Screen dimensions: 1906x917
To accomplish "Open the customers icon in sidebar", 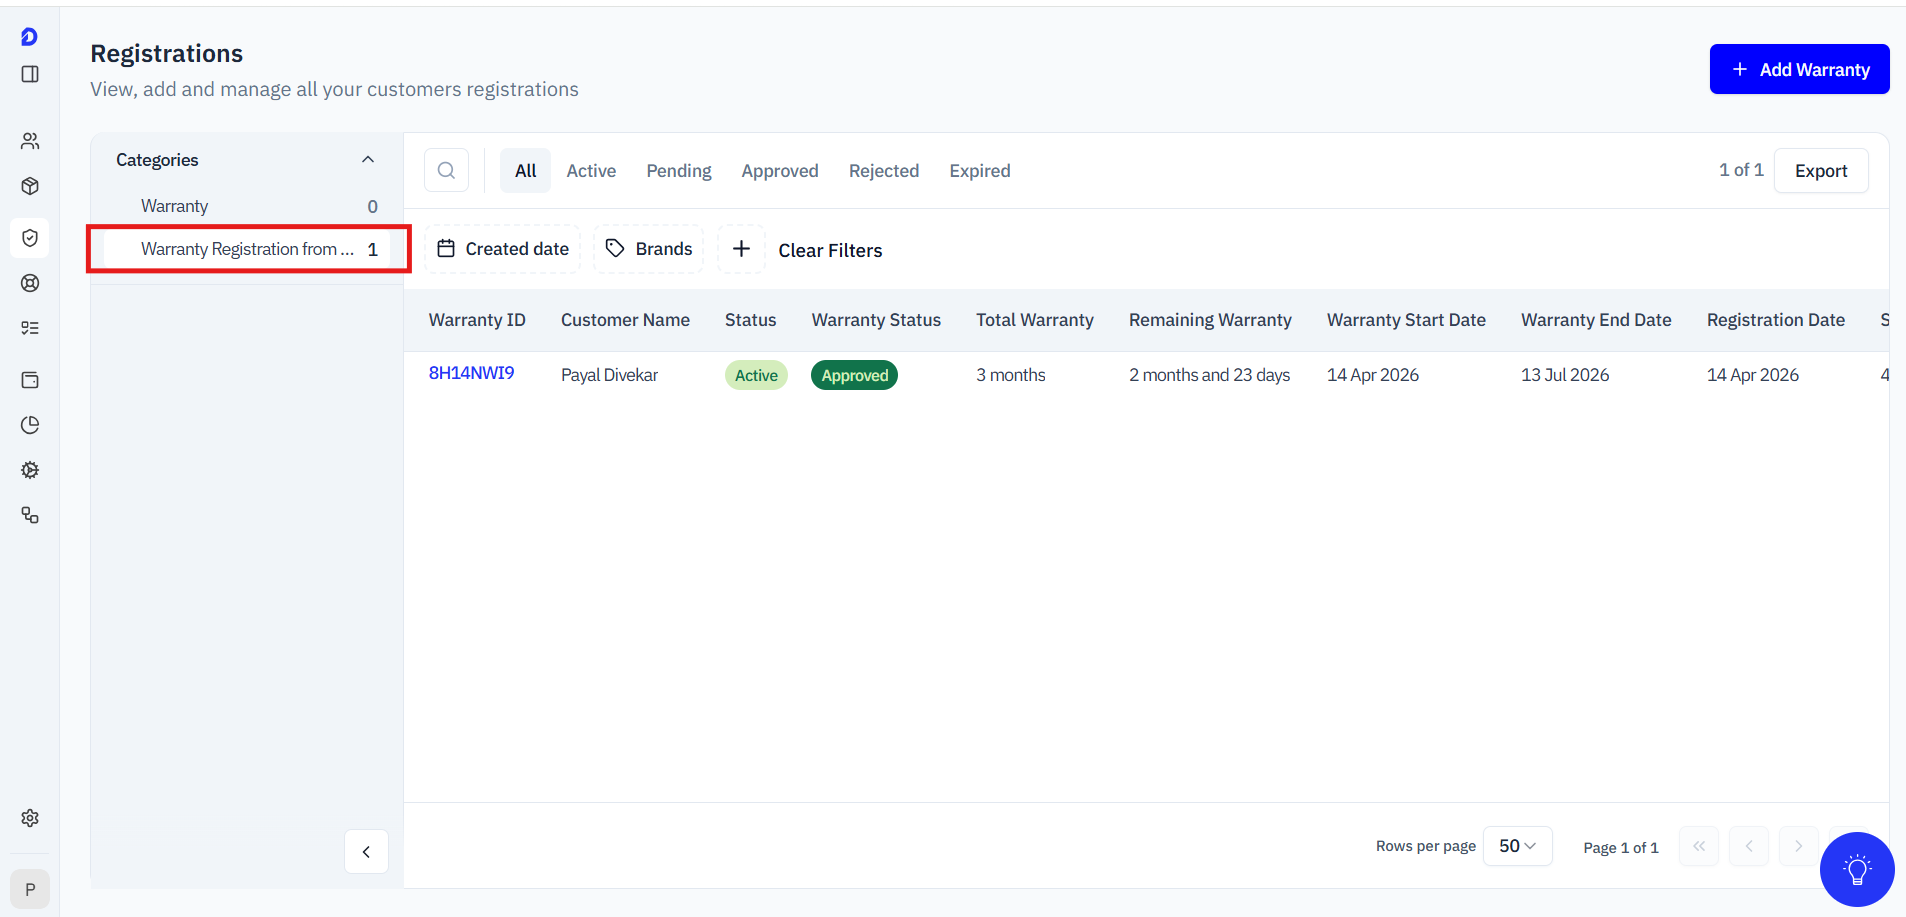I will (x=30, y=141).
